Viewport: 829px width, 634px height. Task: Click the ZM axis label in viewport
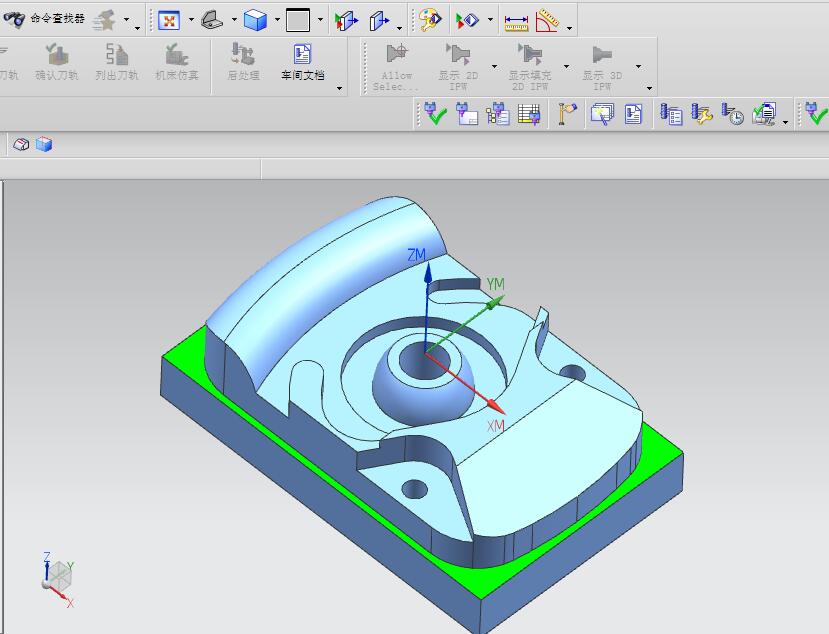pyautogui.click(x=417, y=255)
